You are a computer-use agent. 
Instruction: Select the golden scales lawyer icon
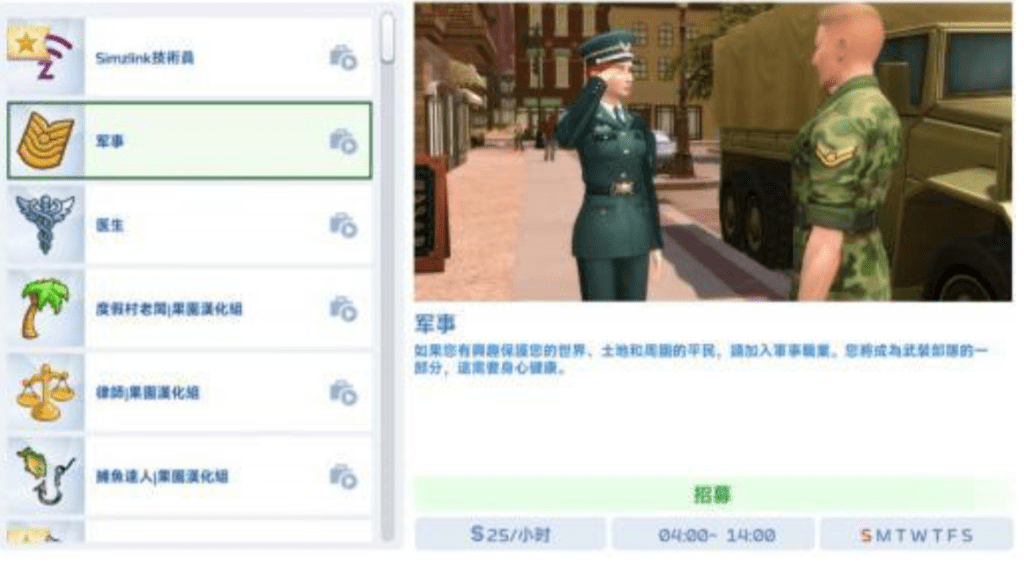coord(44,392)
